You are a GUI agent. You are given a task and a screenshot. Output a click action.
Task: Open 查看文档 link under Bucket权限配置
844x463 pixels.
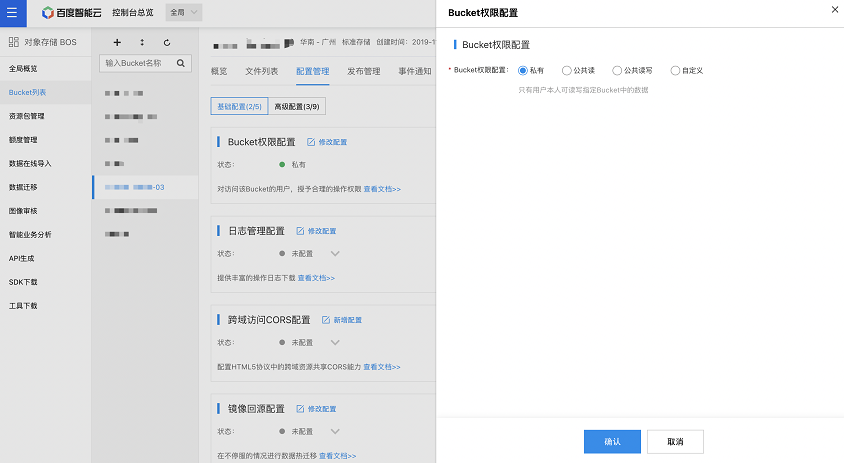382,189
